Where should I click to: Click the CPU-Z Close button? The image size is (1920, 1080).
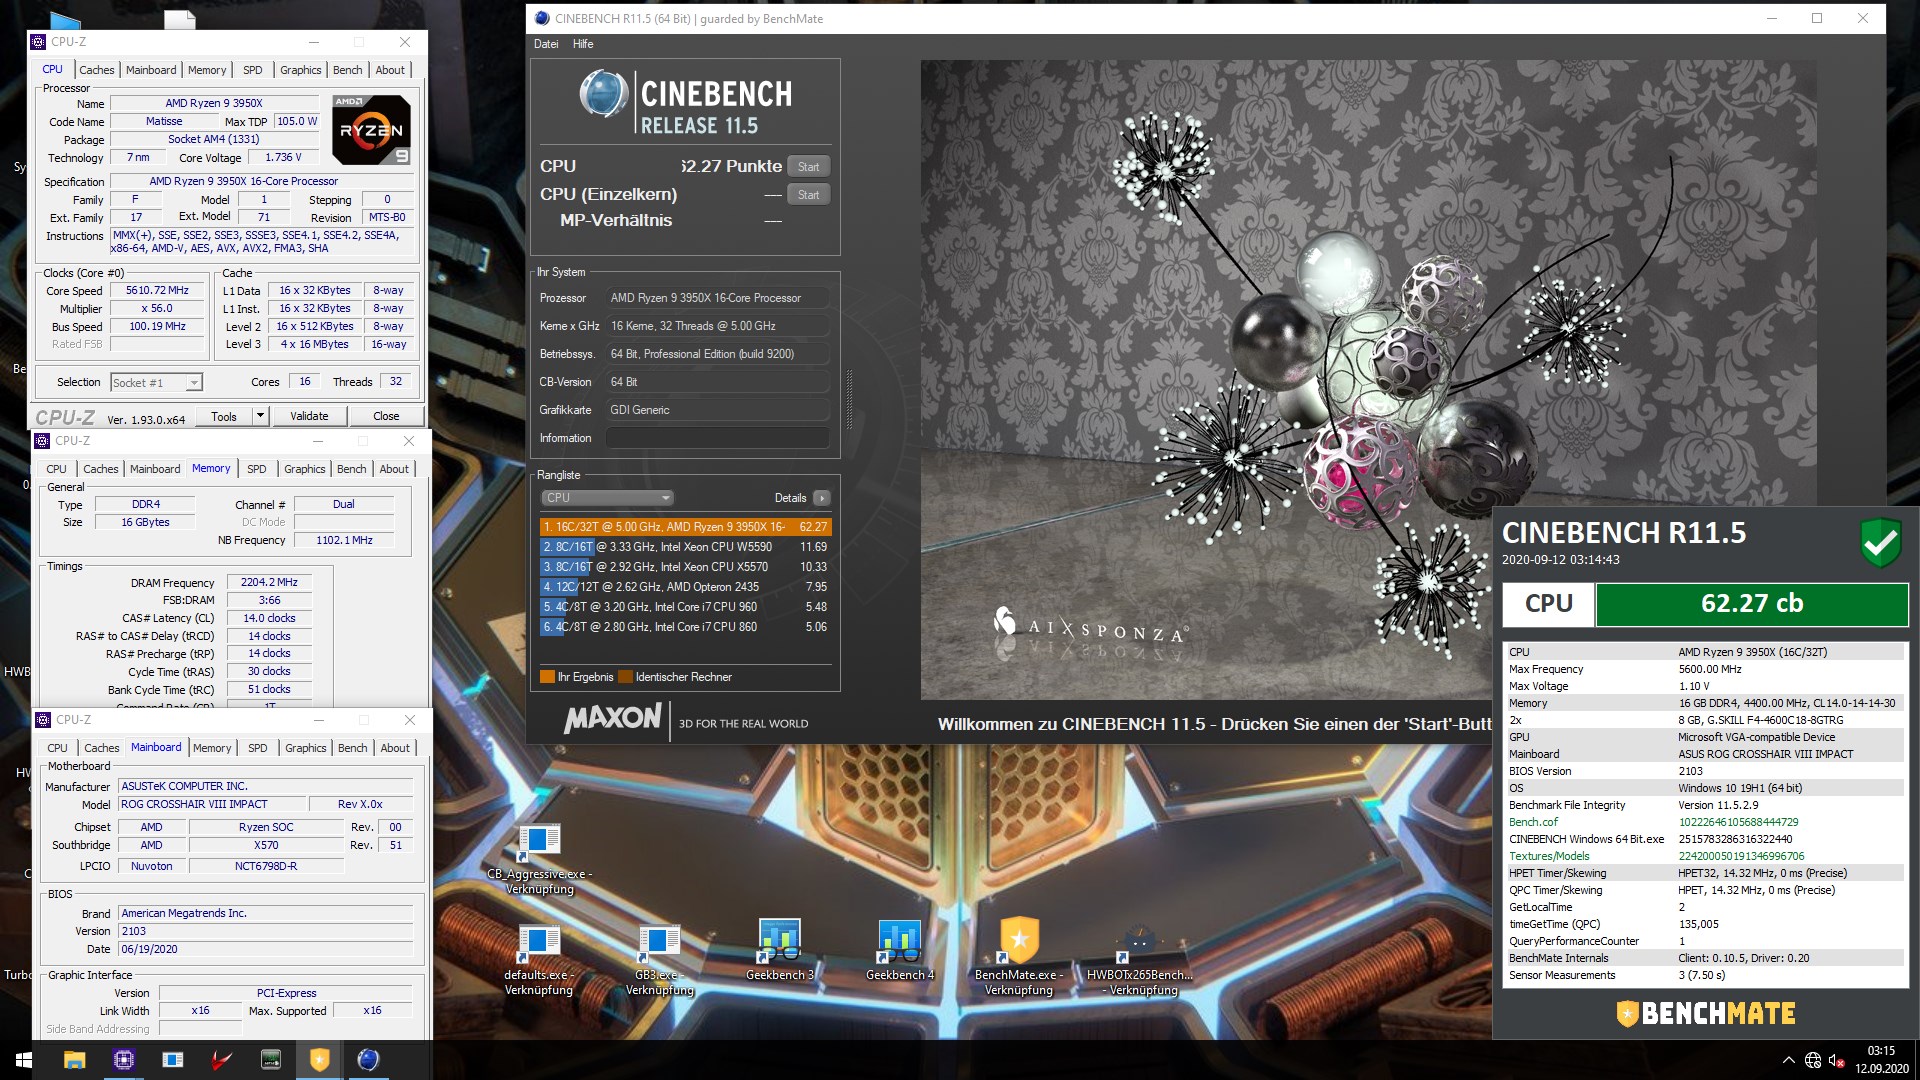(386, 416)
